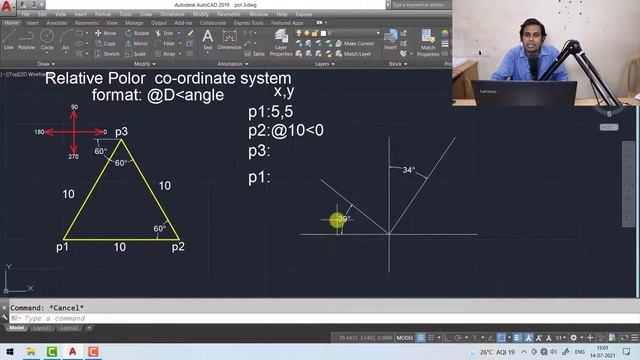Open File Explorer from taskbar
This screenshot has width=640, height=360.
pyautogui.click(x=31, y=352)
